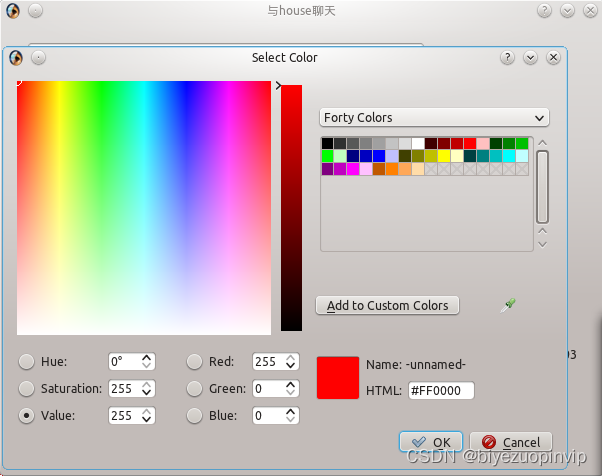Choose the dark purple swatch in palette
The image size is (602, 476).
click(x=327, y=169)
